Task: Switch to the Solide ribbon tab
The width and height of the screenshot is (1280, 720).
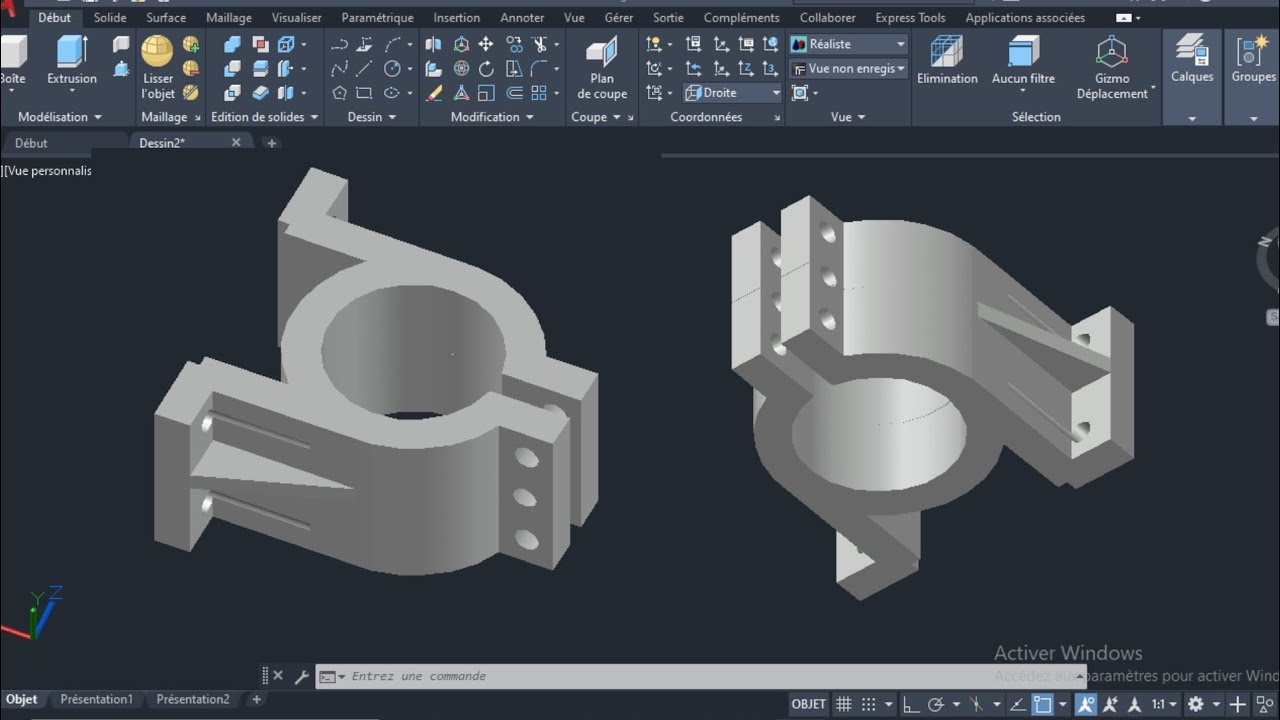Action: coord(110,18)
